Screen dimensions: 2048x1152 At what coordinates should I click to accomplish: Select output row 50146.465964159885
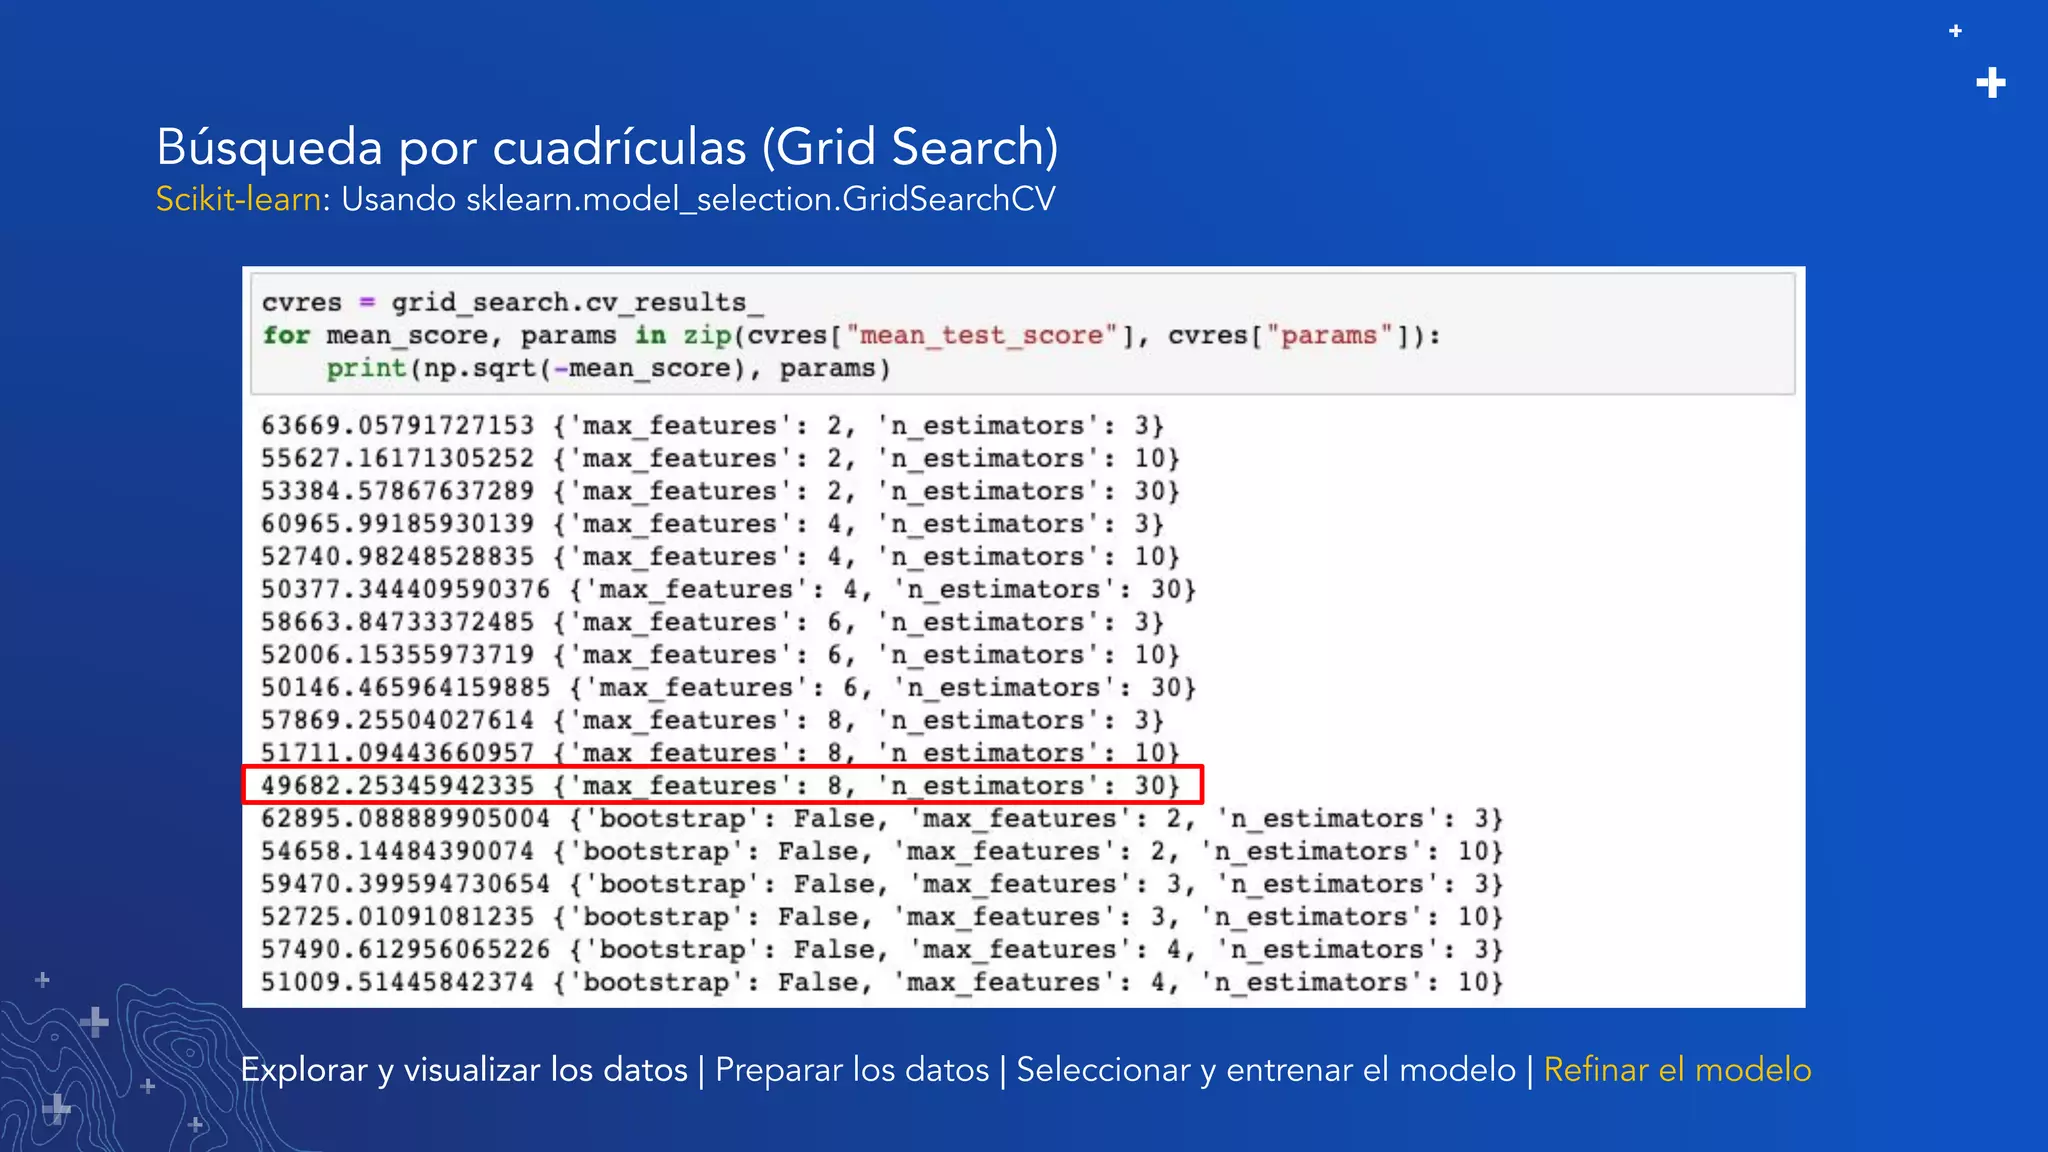pyautogui.click(x=728, y=687)
